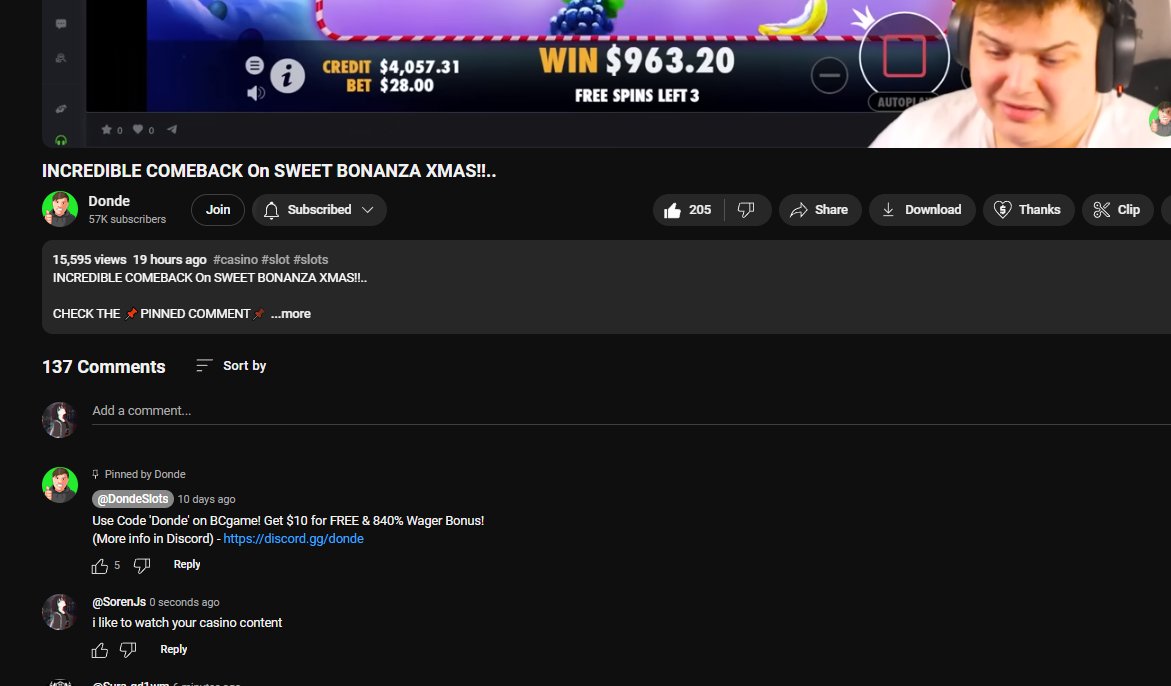Focus the Add a comment field
This screenshot has height=686, width=1171.
coord(631,411)
